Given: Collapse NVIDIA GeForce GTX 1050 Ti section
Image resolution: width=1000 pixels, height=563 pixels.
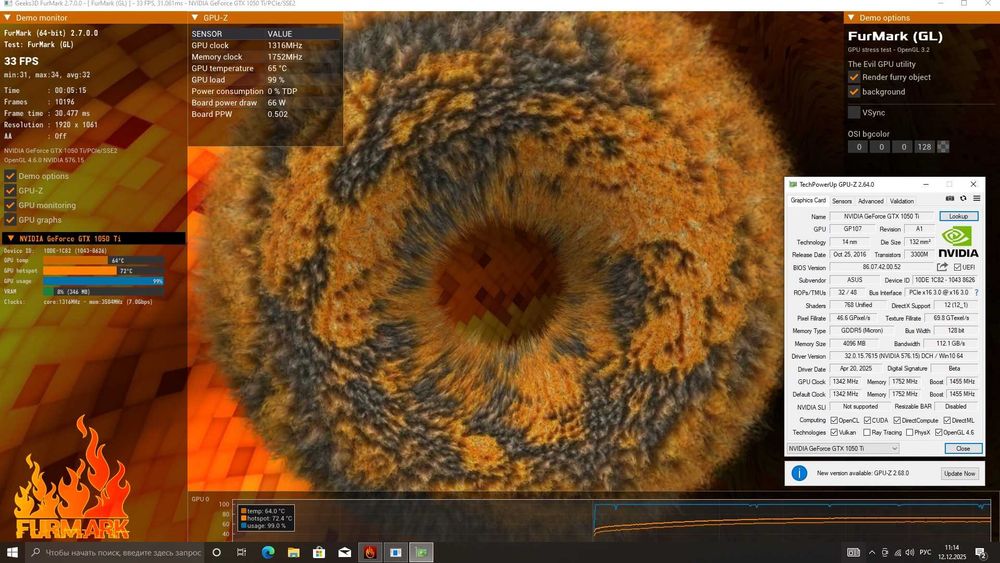Looking at the screenshot, I should 10,238.
